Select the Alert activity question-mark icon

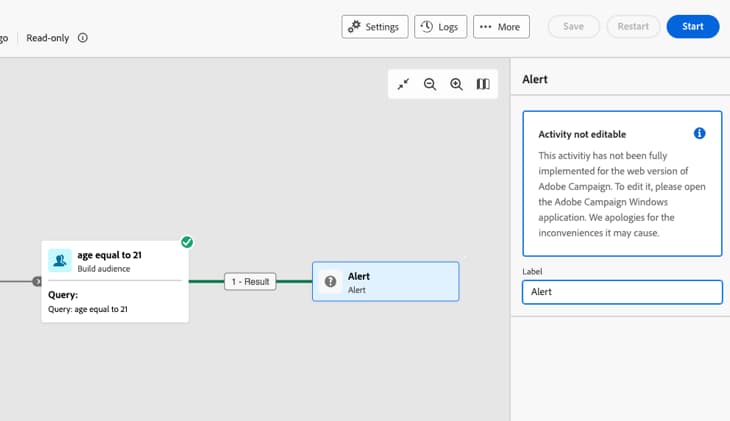click(x=330, y=281)
